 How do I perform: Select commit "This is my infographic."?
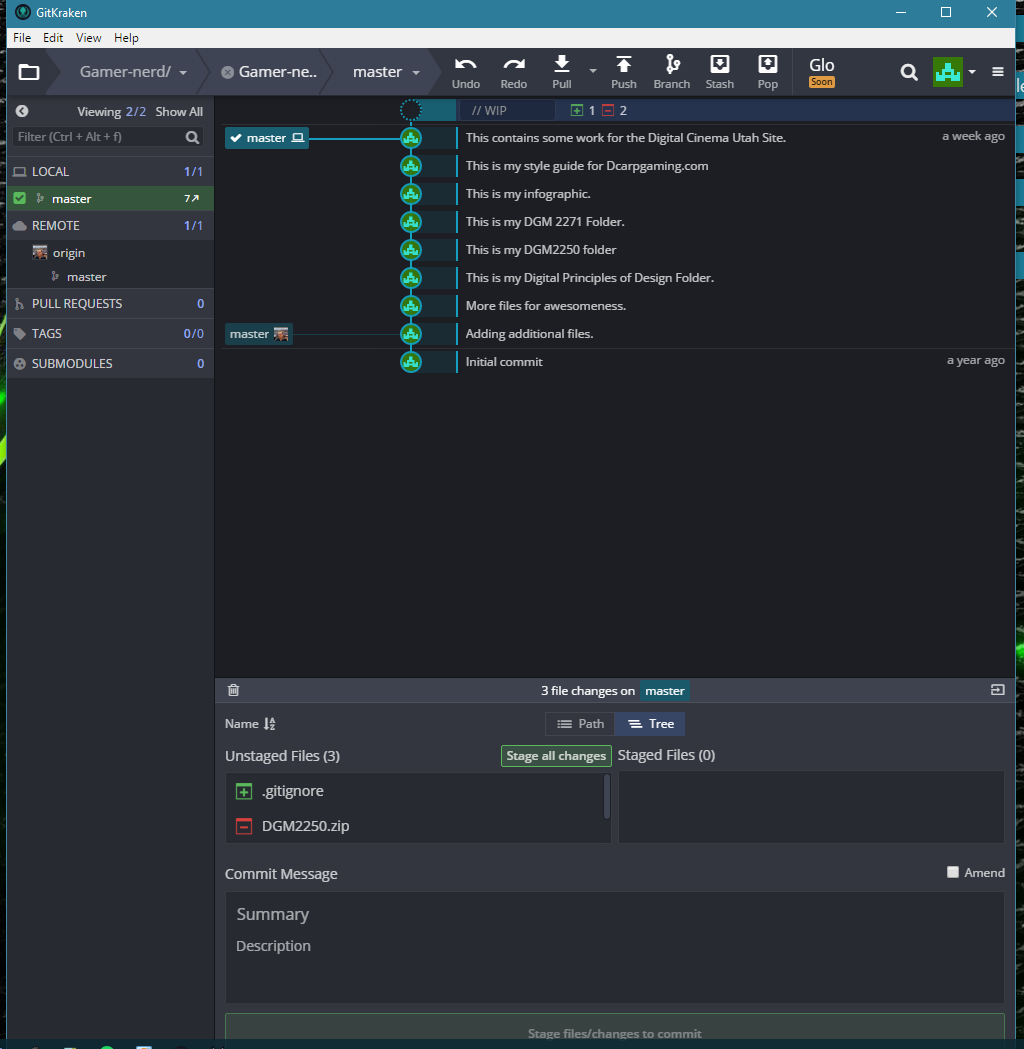click(528, 194)
